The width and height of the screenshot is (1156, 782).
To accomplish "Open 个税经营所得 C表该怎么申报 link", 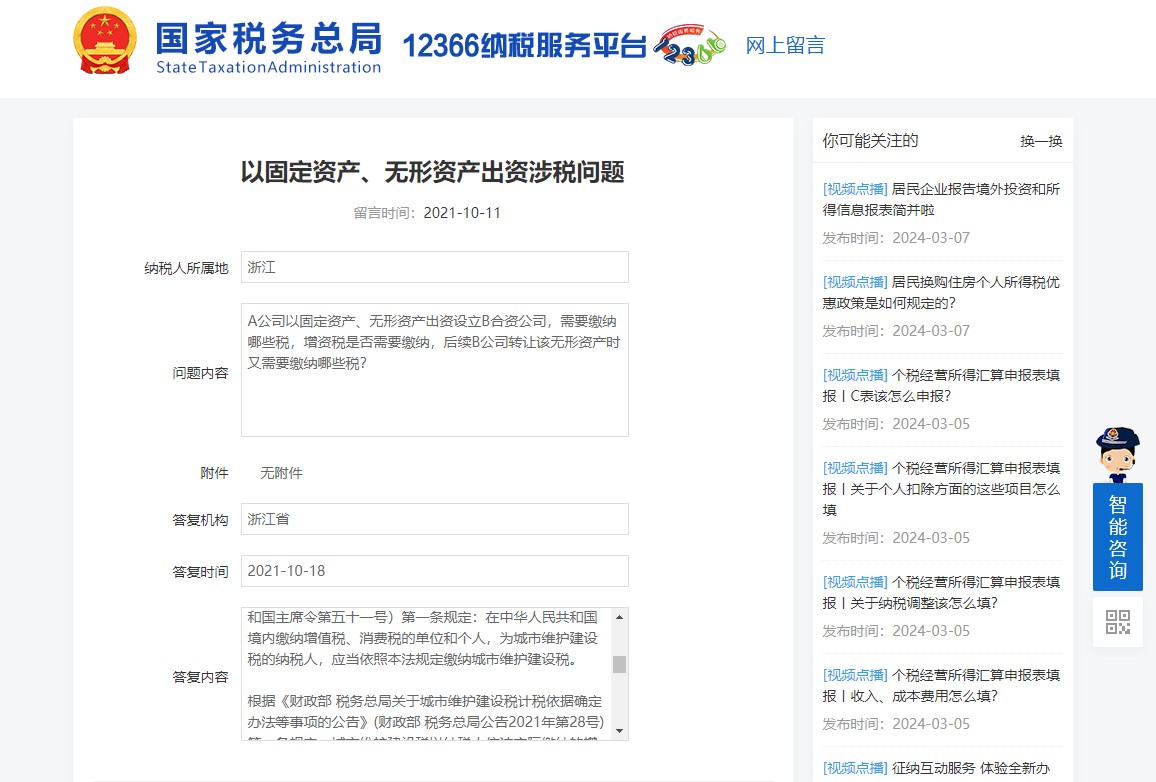I will click(941, 385).
